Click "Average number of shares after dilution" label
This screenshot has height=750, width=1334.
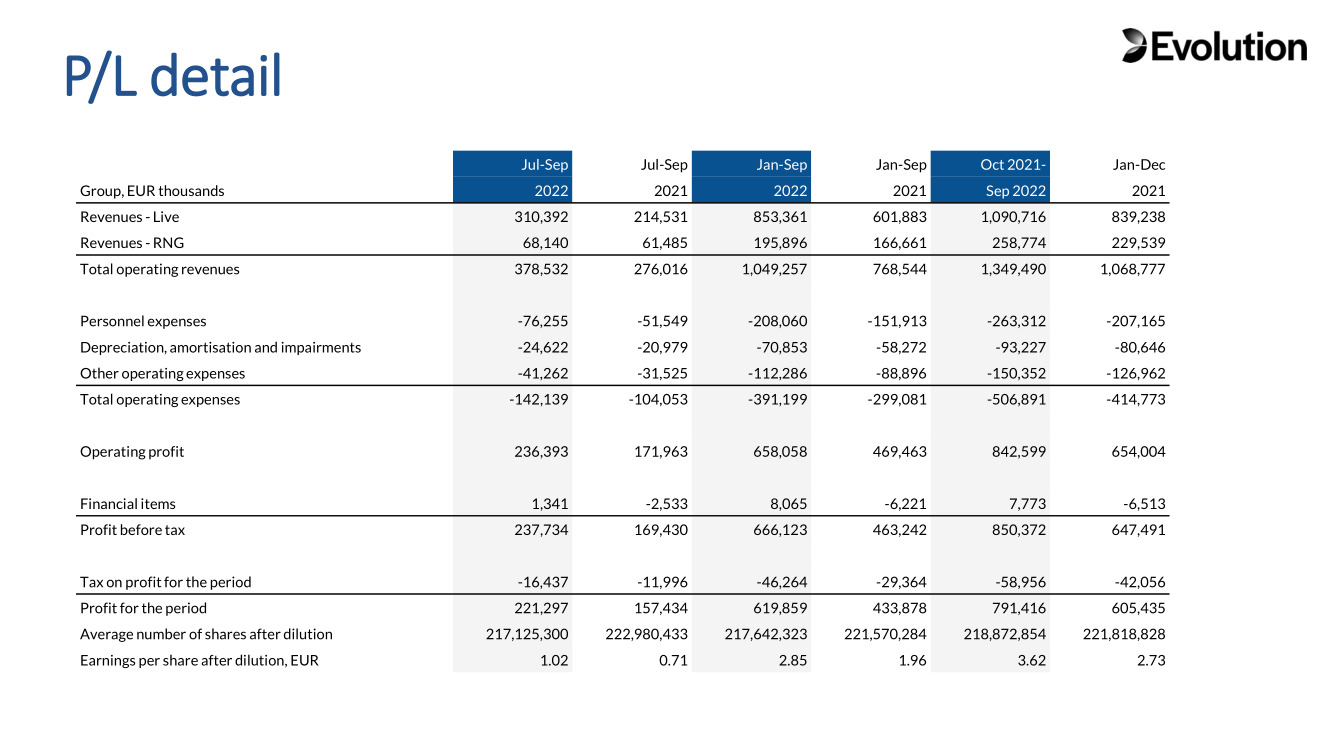(206, 634)
